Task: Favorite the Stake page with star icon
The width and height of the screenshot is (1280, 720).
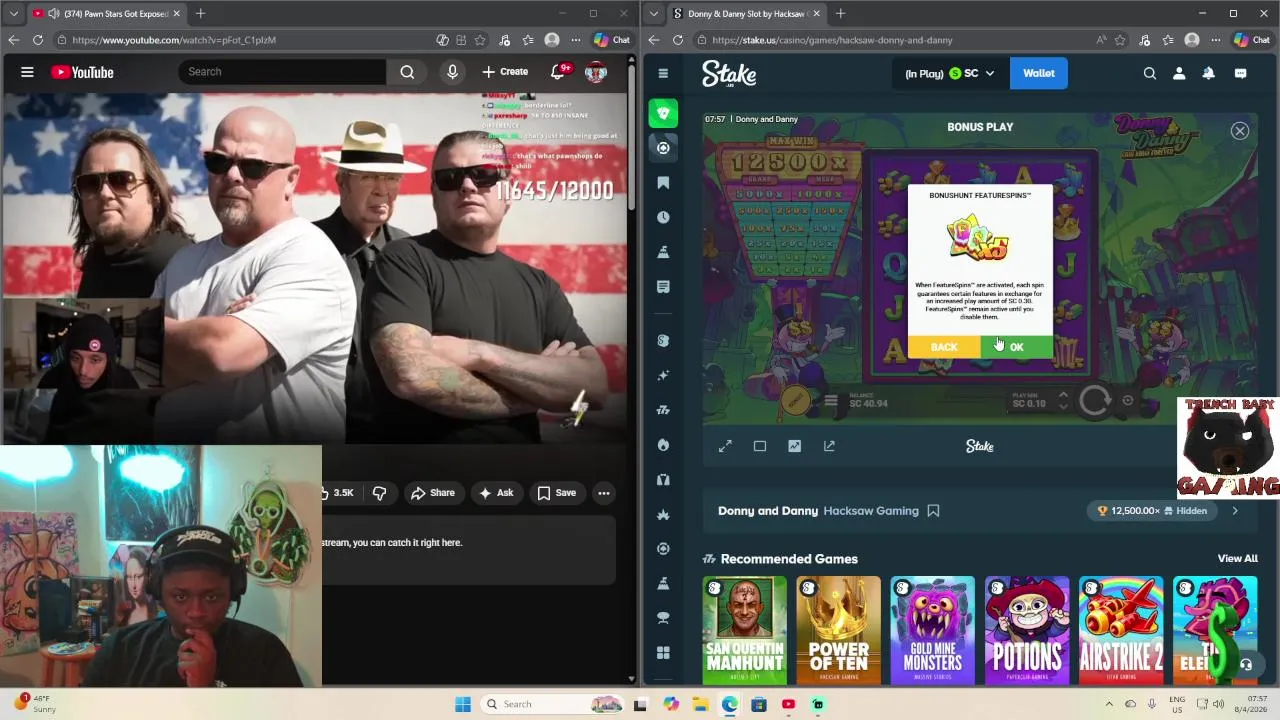Action: click(x=1120, y=40)
